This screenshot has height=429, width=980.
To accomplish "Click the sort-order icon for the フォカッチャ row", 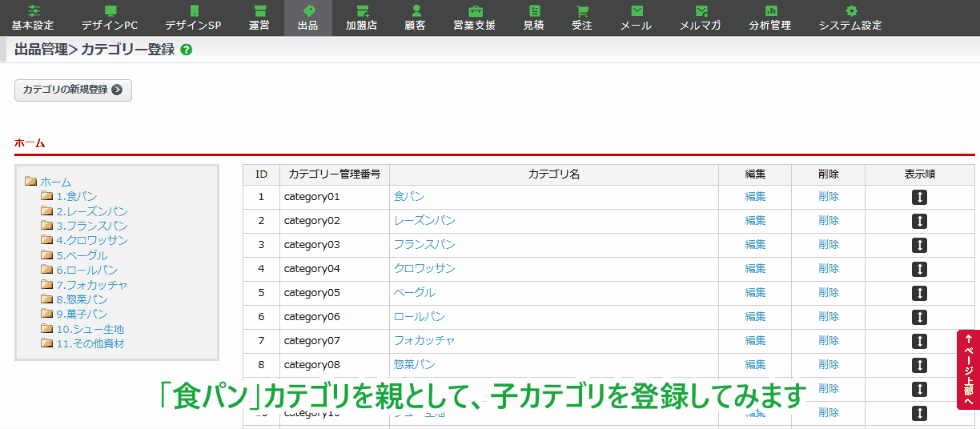I will click(x=919, y=341).
